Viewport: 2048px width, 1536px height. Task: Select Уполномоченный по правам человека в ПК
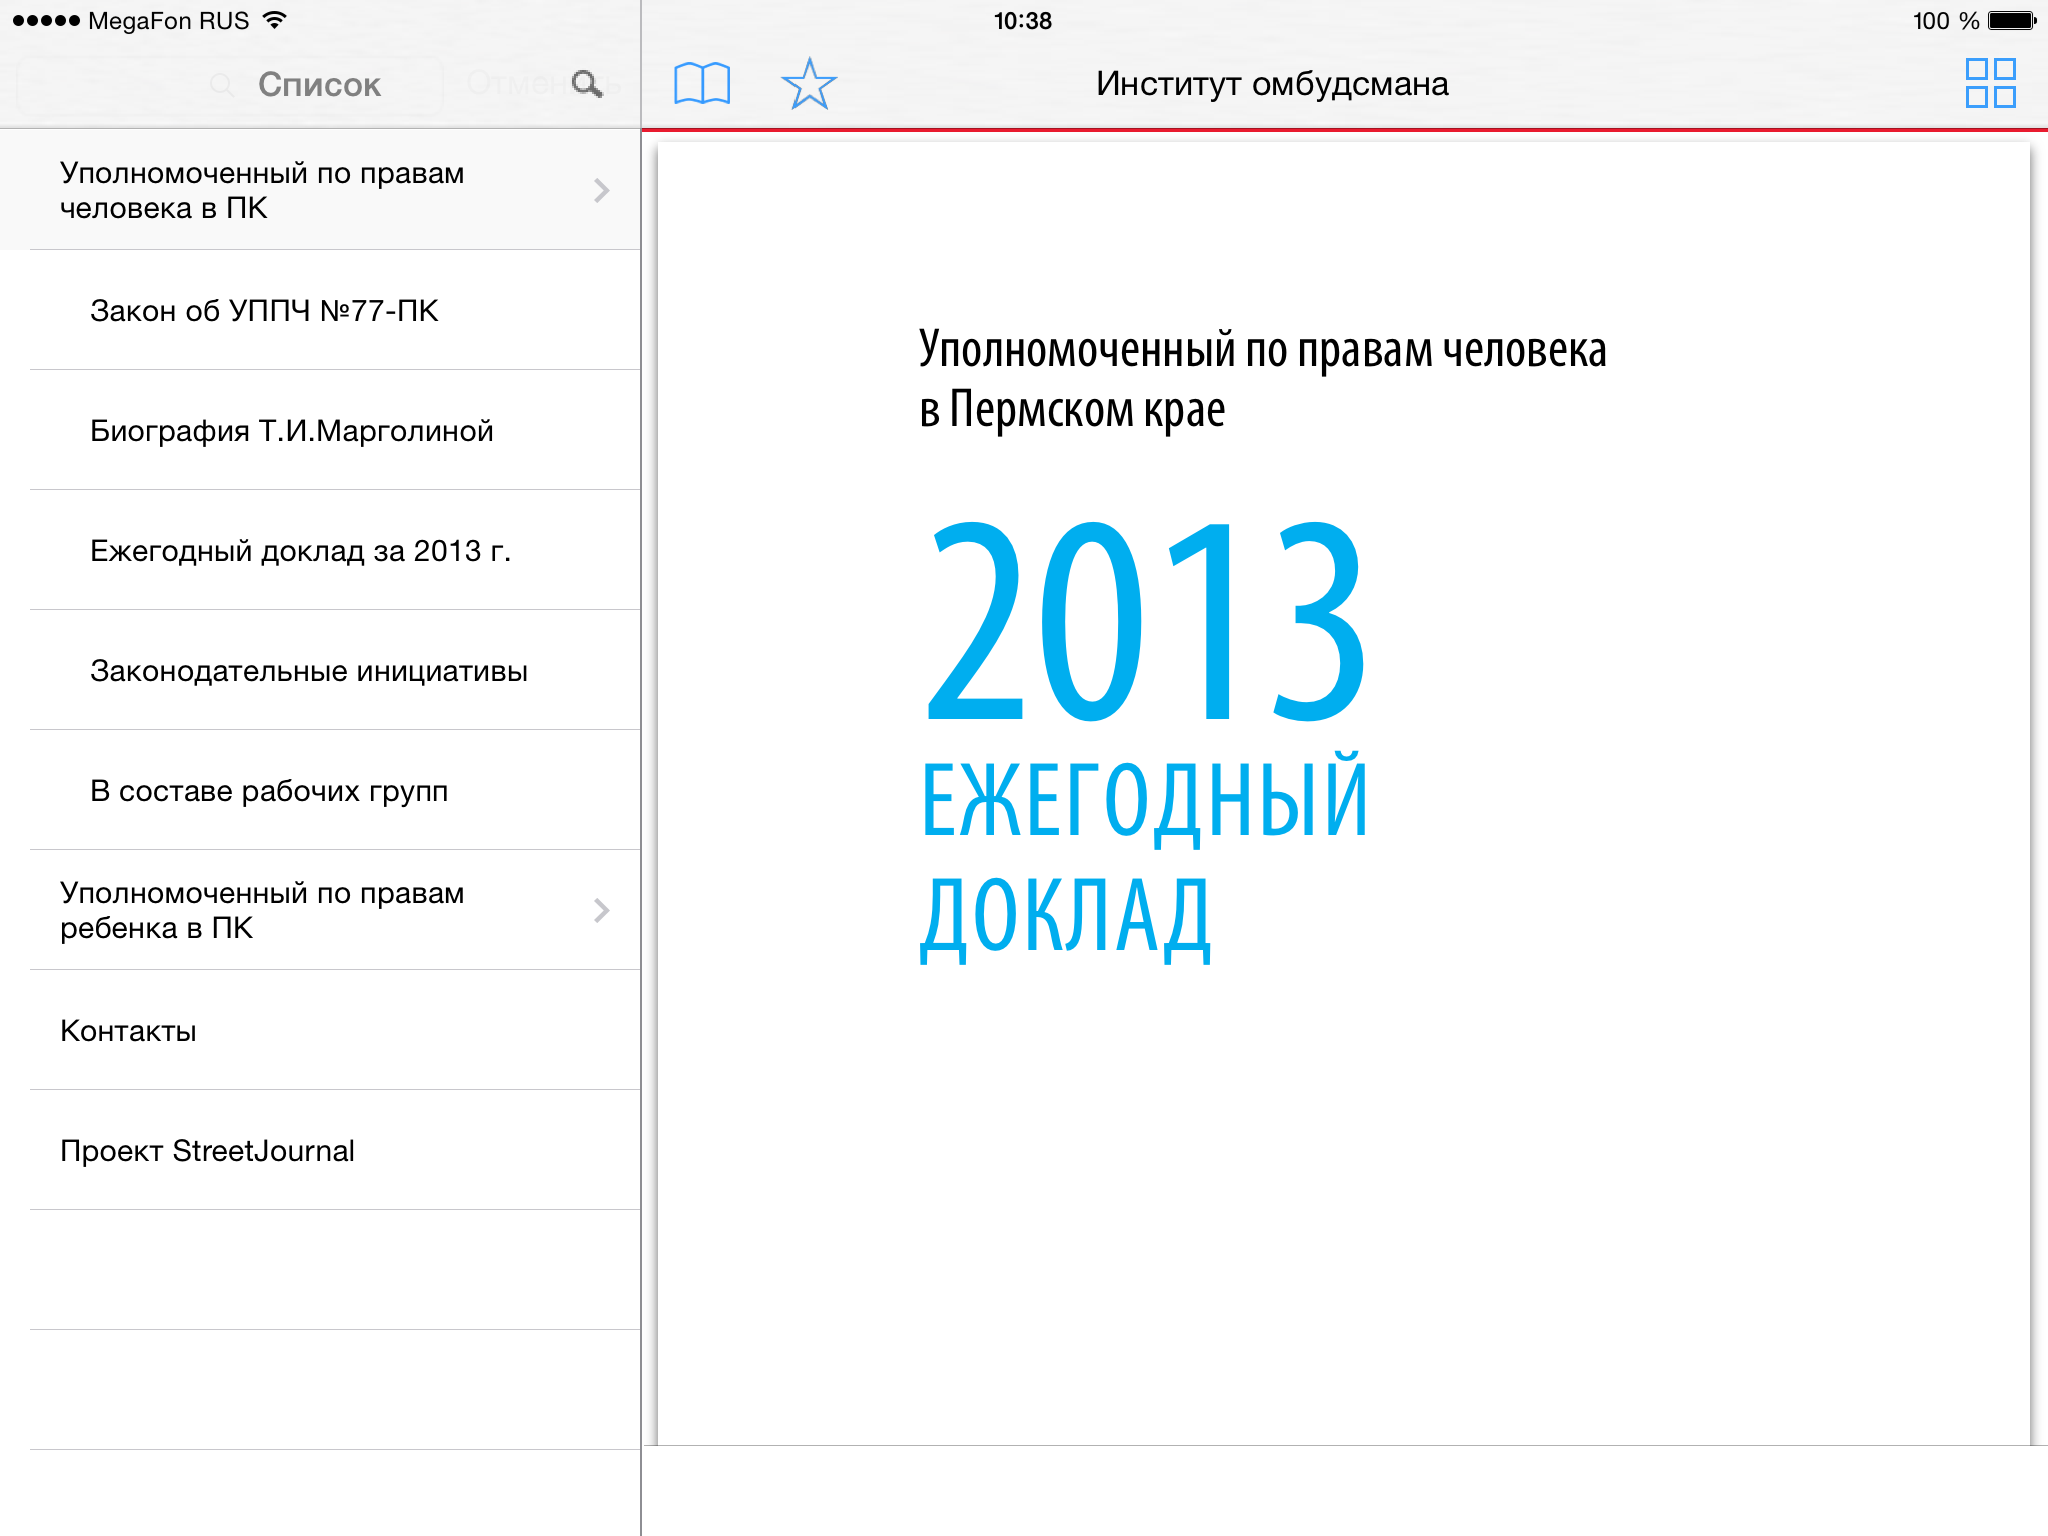[262, 190]
